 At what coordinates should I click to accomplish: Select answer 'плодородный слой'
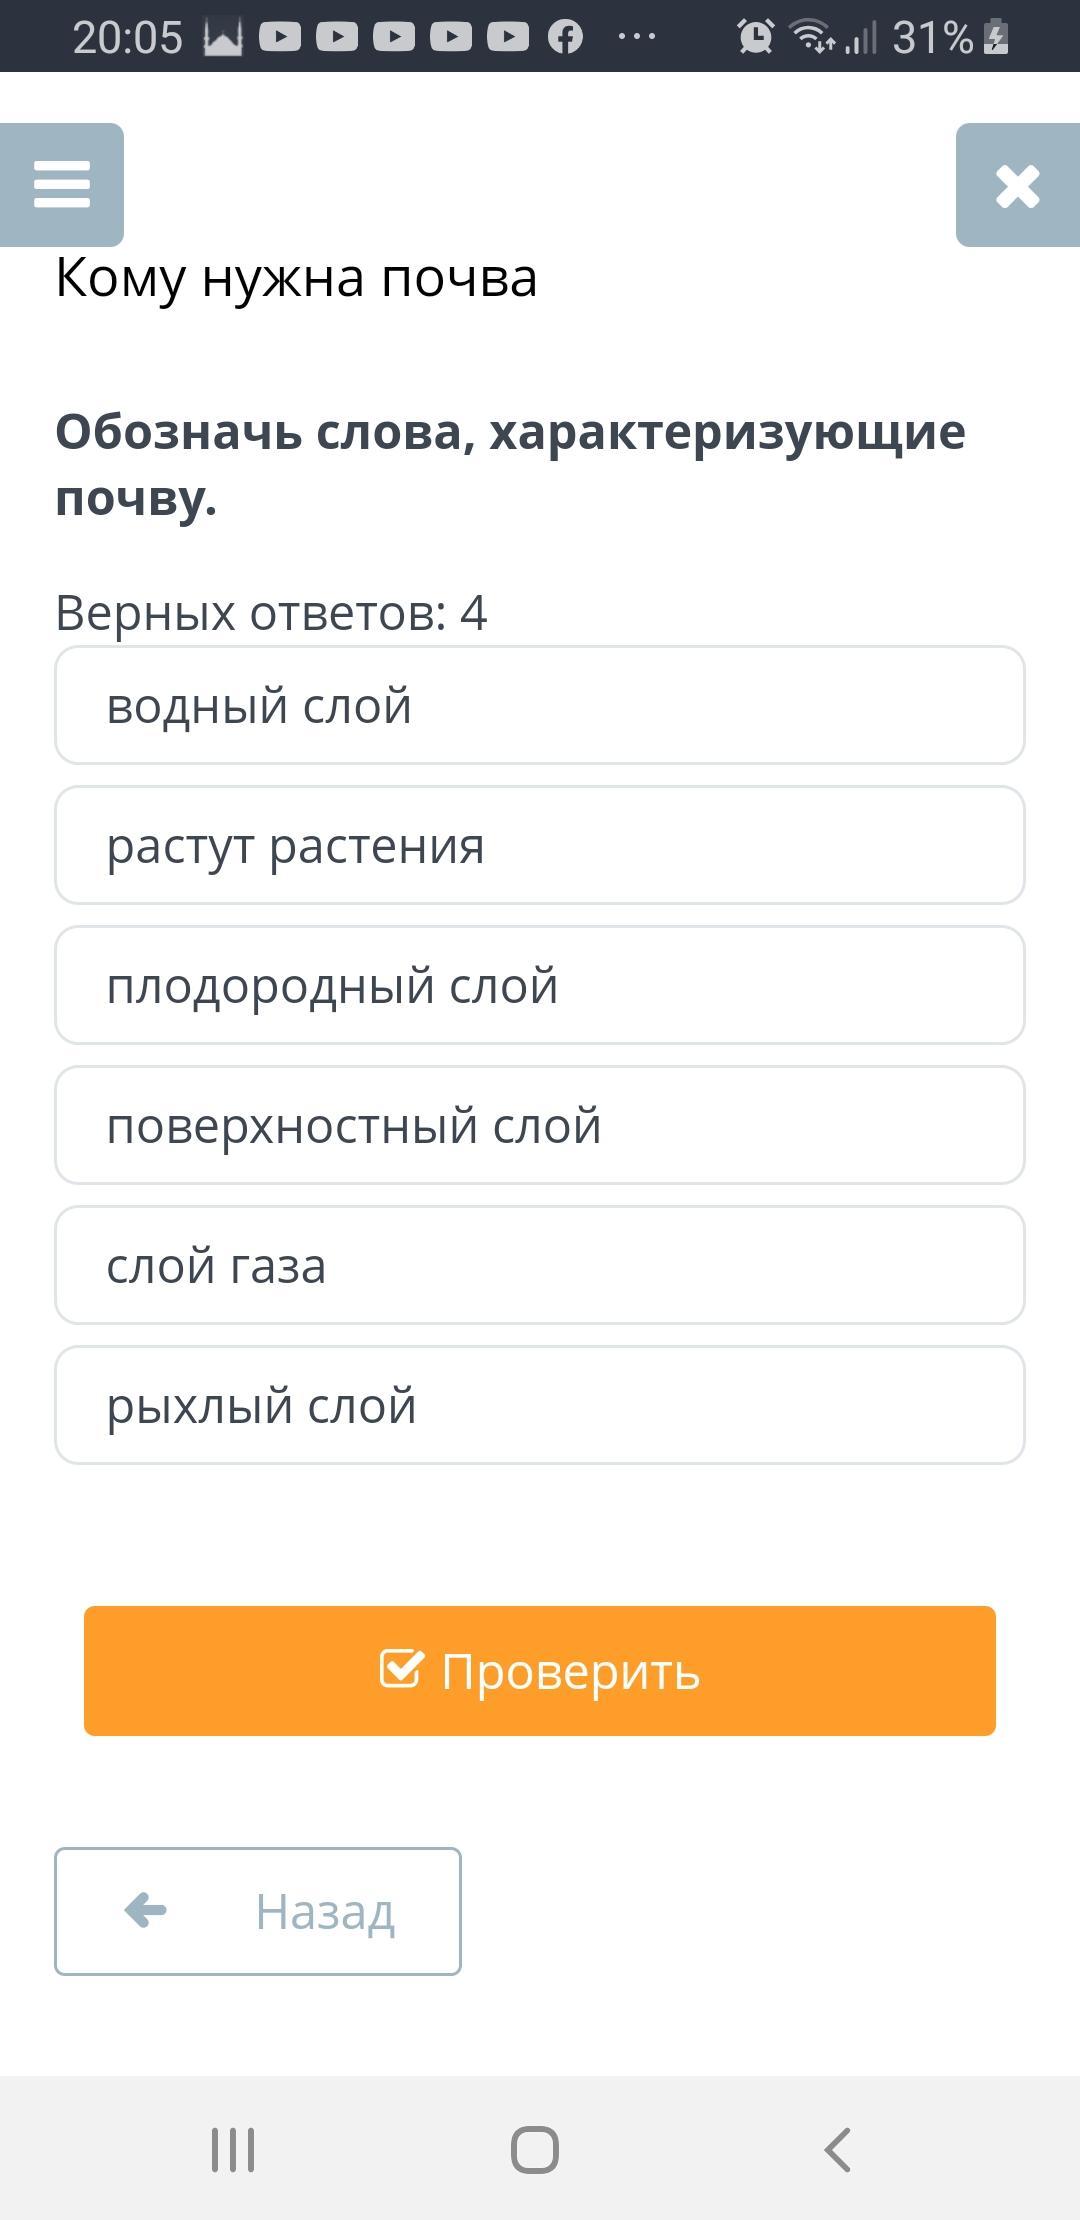coord(540,986)
